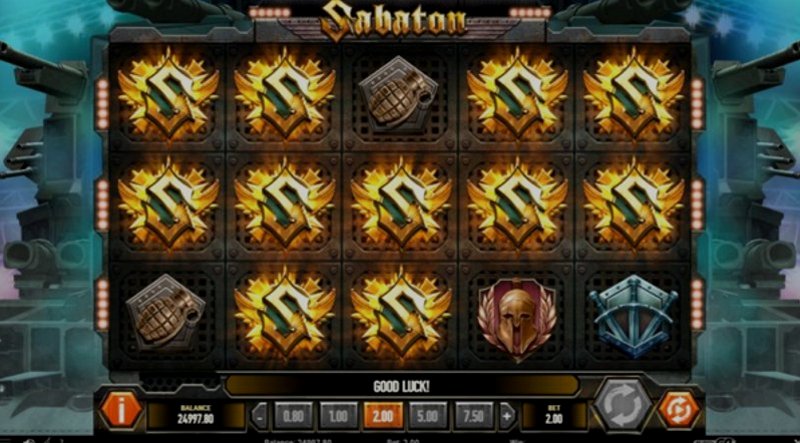Open the orange info paytable button
This screenshot has width=800, height=443.
click(x=121, y=410)
